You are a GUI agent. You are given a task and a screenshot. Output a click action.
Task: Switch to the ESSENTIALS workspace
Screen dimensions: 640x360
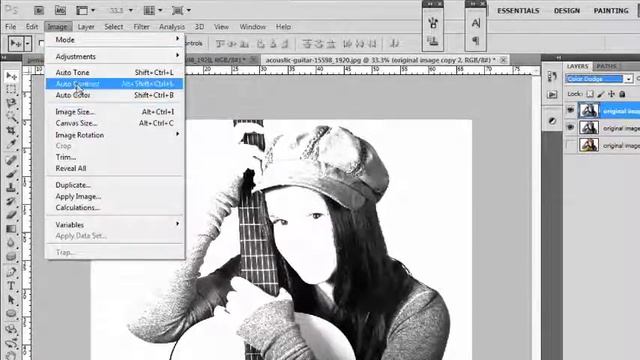(x=518, y=11)
